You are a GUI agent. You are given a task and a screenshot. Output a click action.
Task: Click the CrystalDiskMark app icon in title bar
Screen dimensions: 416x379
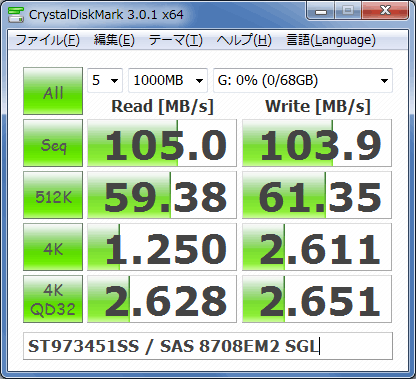tap(16, 14)
